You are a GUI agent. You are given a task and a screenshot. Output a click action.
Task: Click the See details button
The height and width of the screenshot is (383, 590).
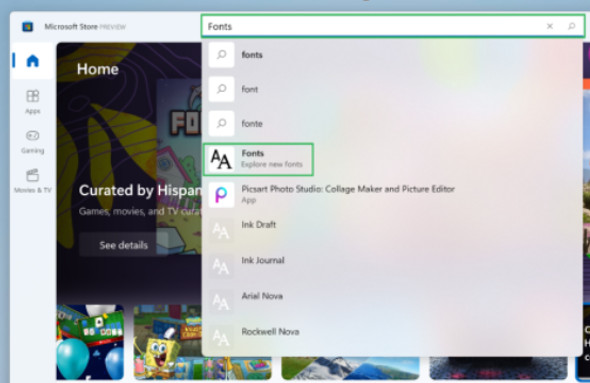tap(123, 245)
